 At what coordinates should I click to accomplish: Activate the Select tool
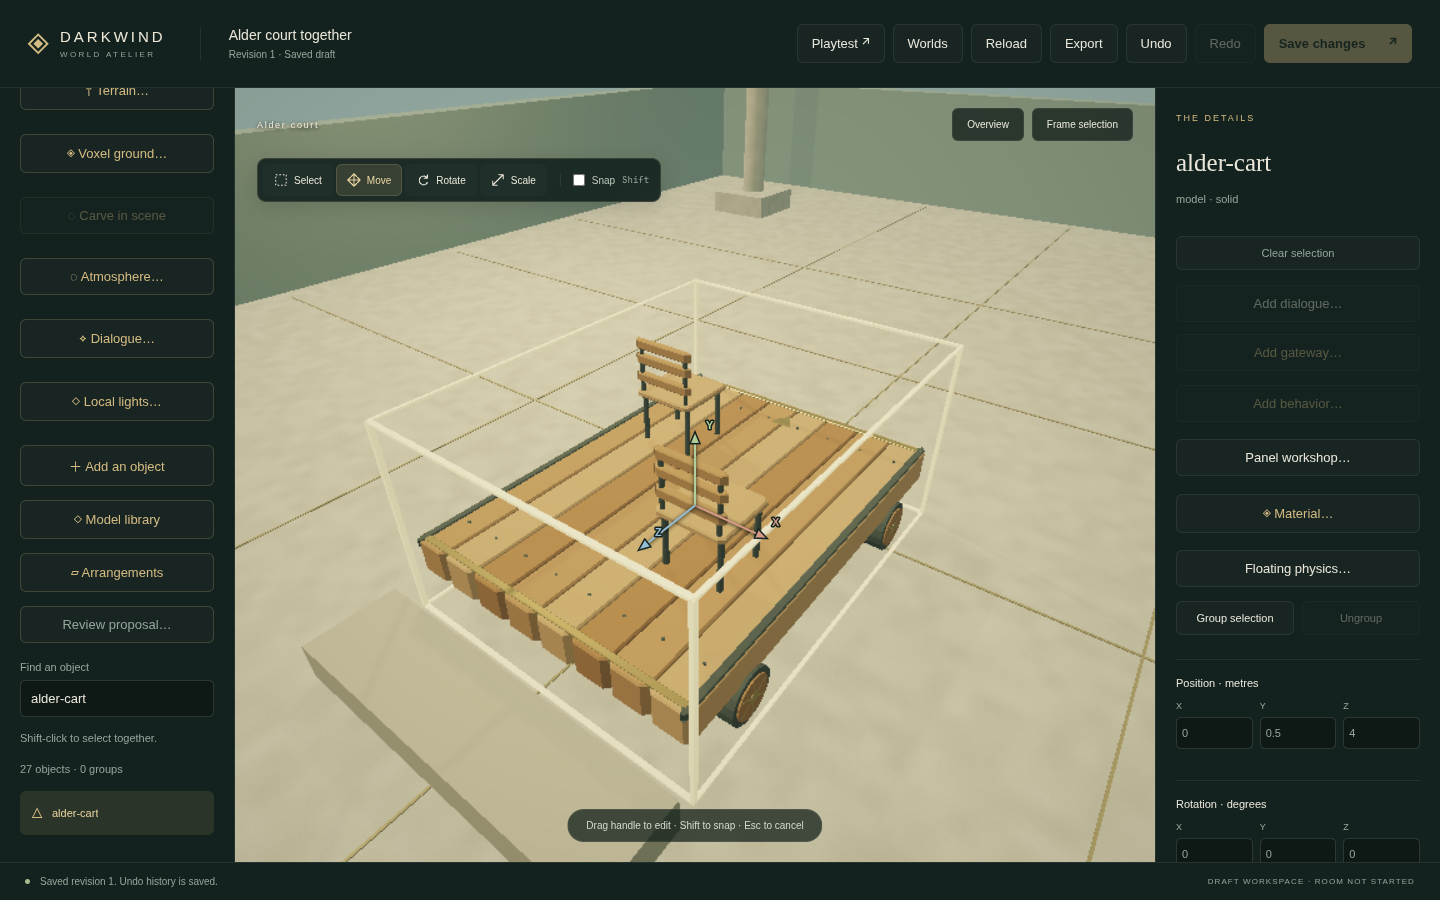point(298,180)
